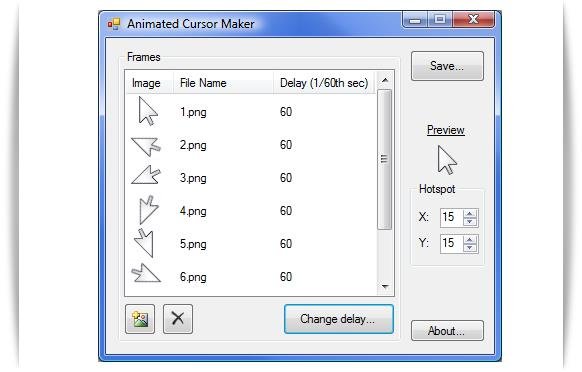Select the 5.png cursor thumbnail
The width and height of the screenshot is (582, 372).
pyautogui.click(x=144, y=243)
